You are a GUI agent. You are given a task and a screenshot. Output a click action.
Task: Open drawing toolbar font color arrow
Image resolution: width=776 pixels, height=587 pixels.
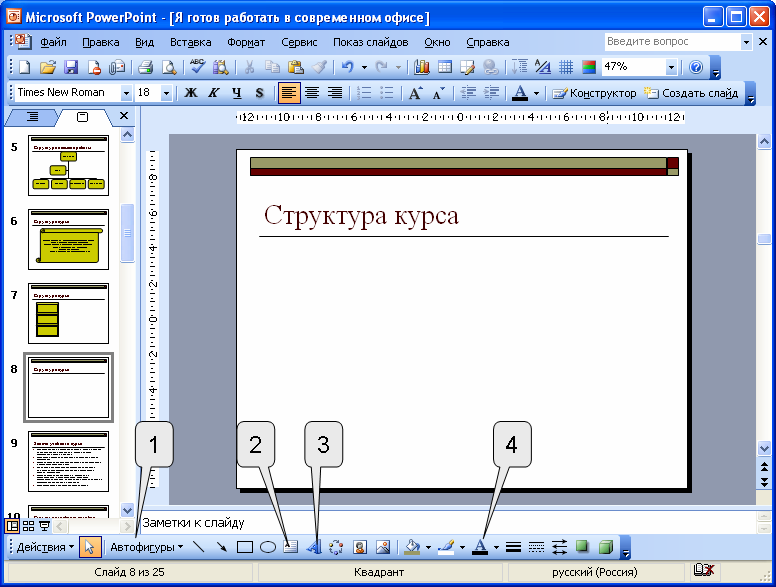(496, 547)
